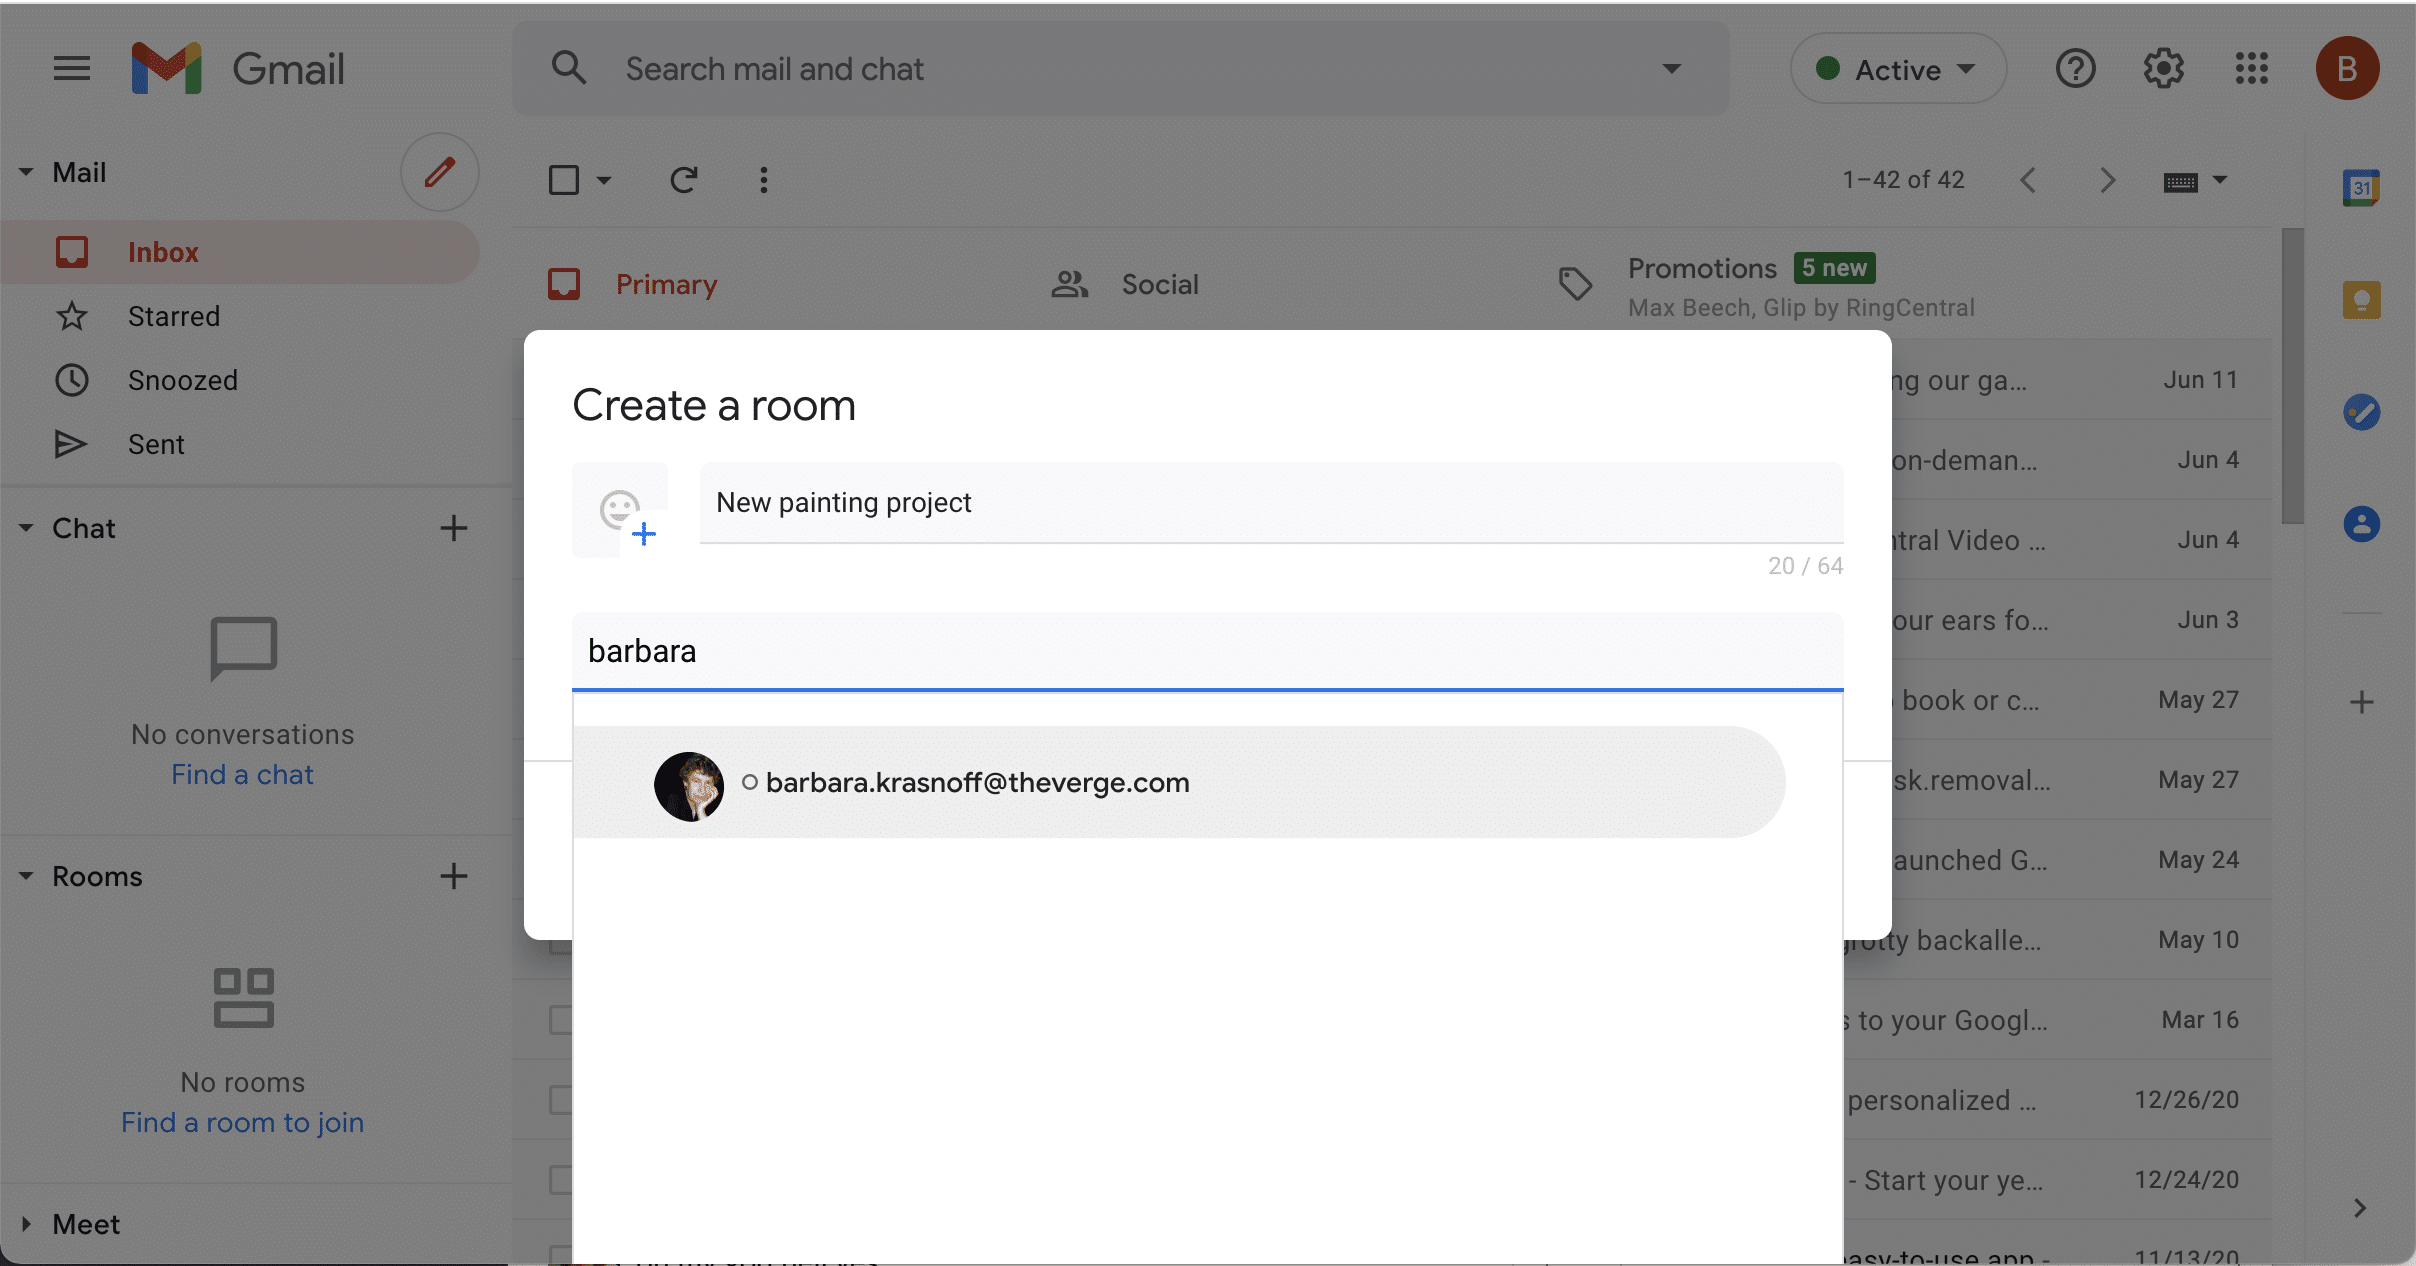Open the Contacts side panel icon
2416x1266 pixels.
tap(2361, 524)
